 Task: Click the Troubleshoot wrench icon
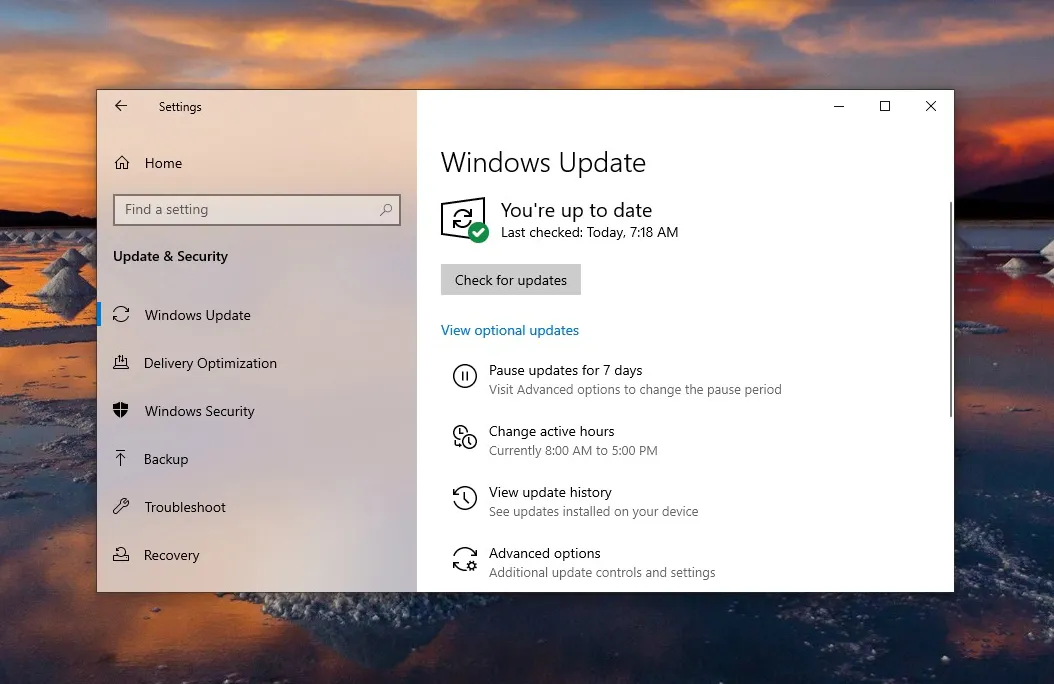pos(121,507)
